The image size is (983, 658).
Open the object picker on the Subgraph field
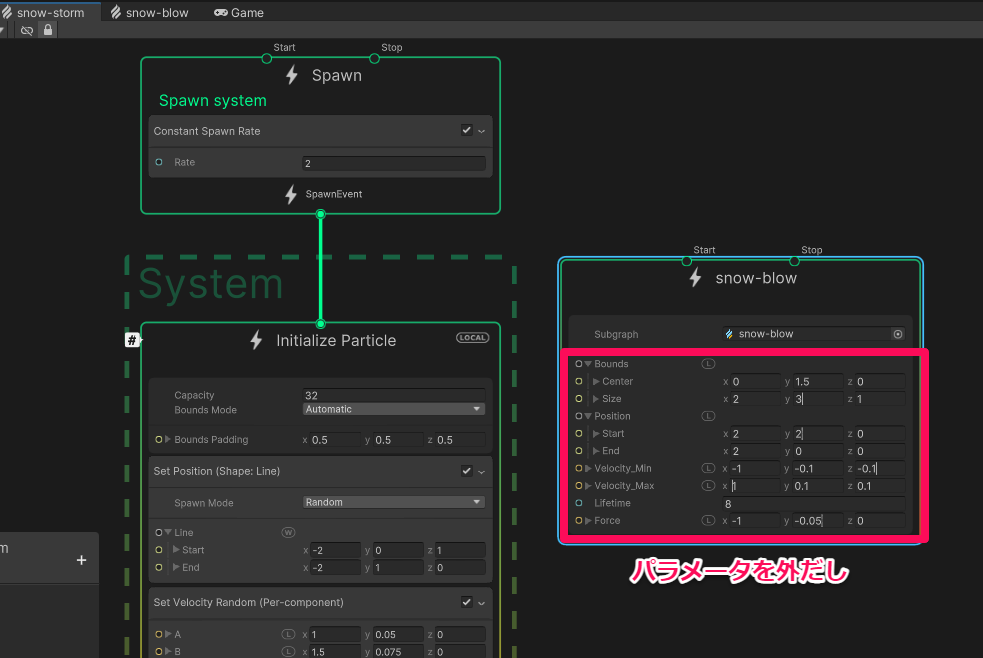tap(897, 333)
